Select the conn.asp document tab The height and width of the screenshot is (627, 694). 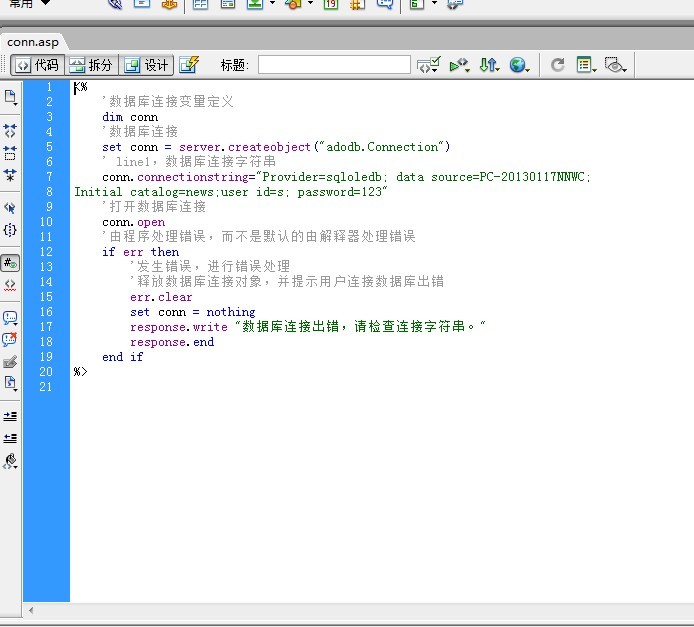33,42
